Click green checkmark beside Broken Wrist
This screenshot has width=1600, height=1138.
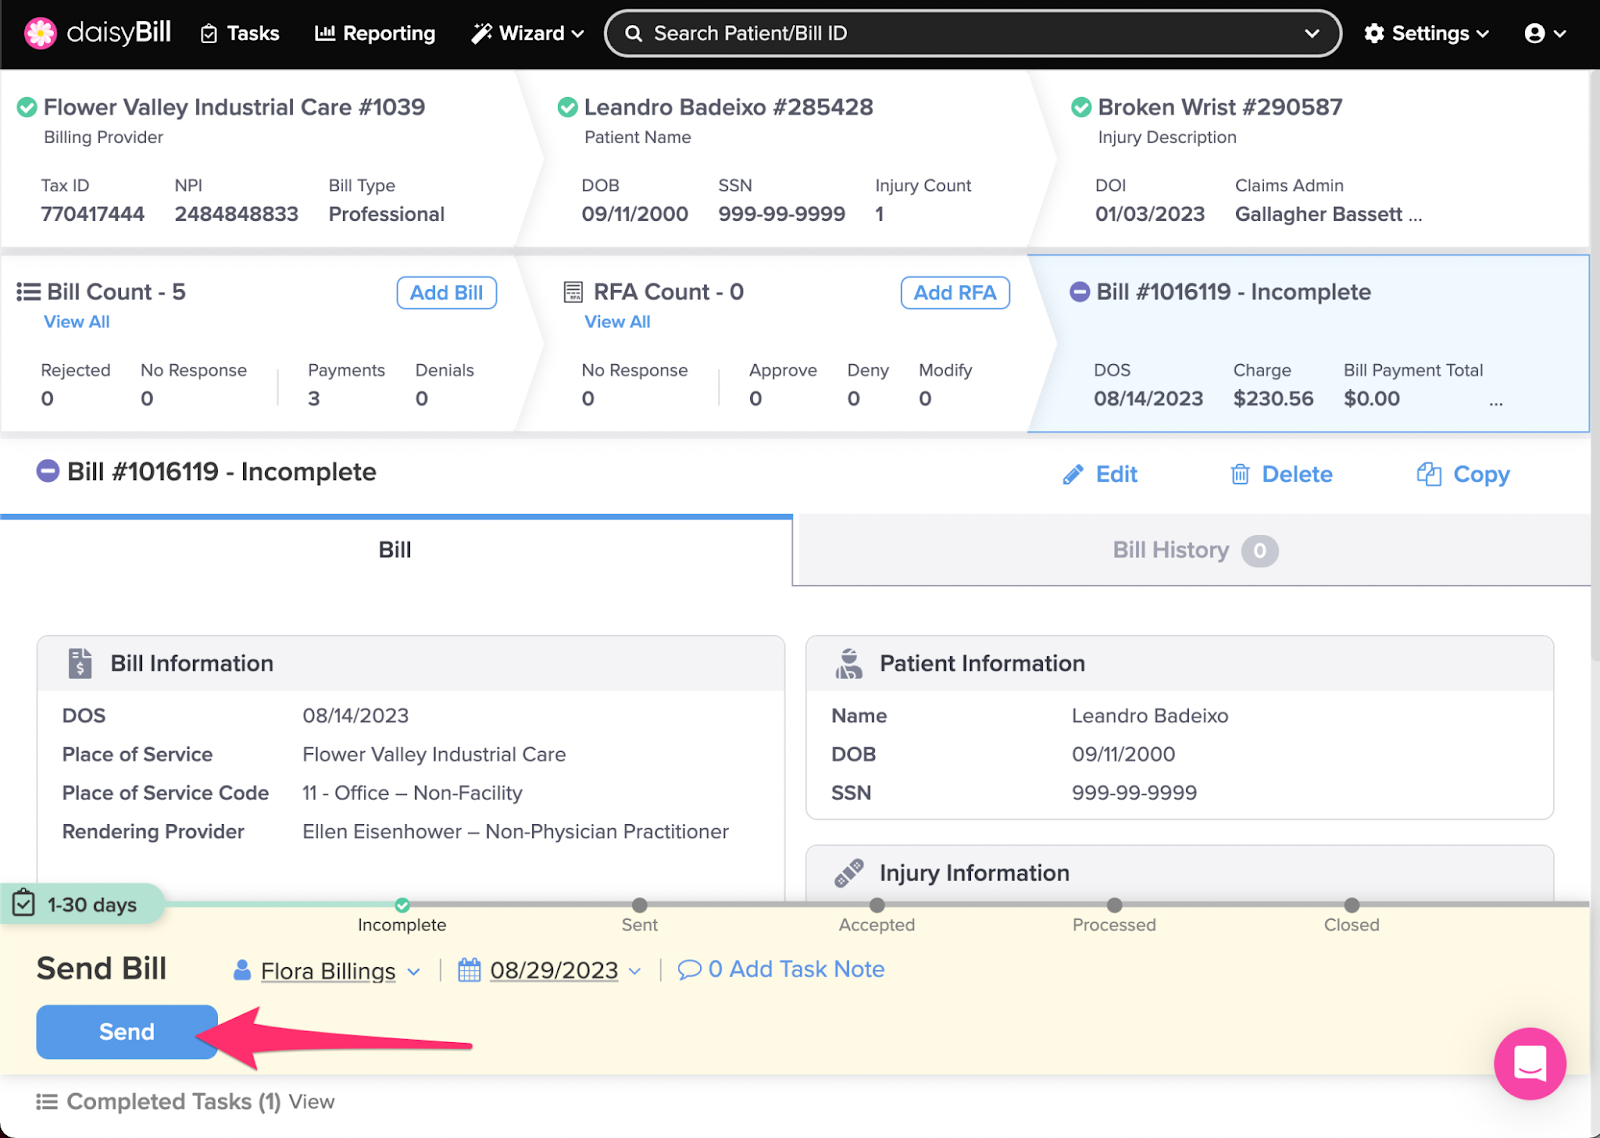[1081, 107]
